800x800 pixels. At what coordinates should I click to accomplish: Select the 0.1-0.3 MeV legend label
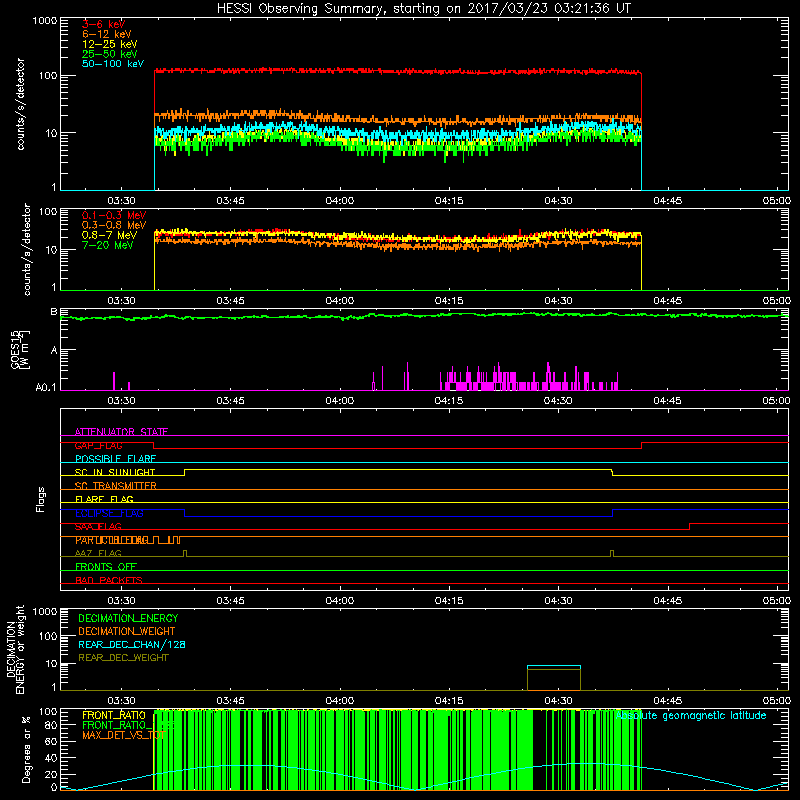click(x=114, y=215)
